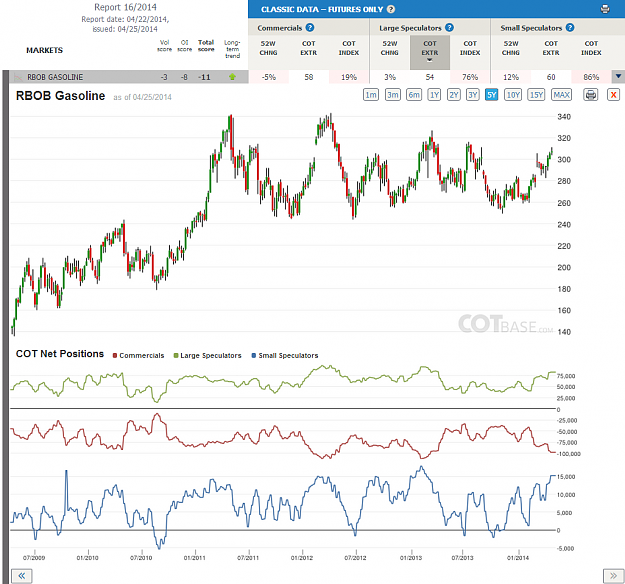The image size is (625, 584).
Task: Sort by Commercials COT INDEX column
Action: click(349, 48)
